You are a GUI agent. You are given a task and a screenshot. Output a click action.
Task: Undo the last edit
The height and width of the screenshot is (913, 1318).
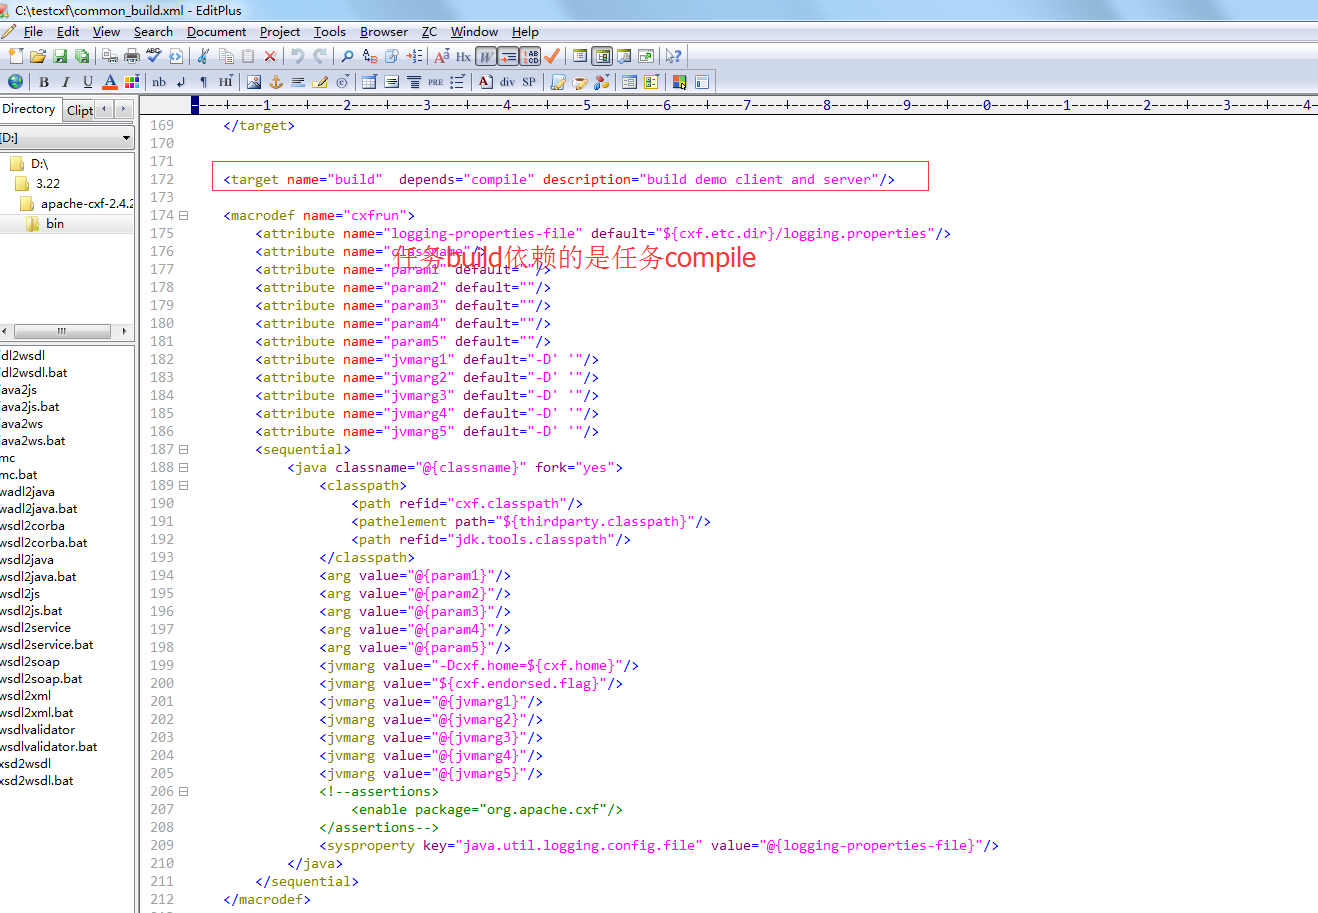(297, 56)
